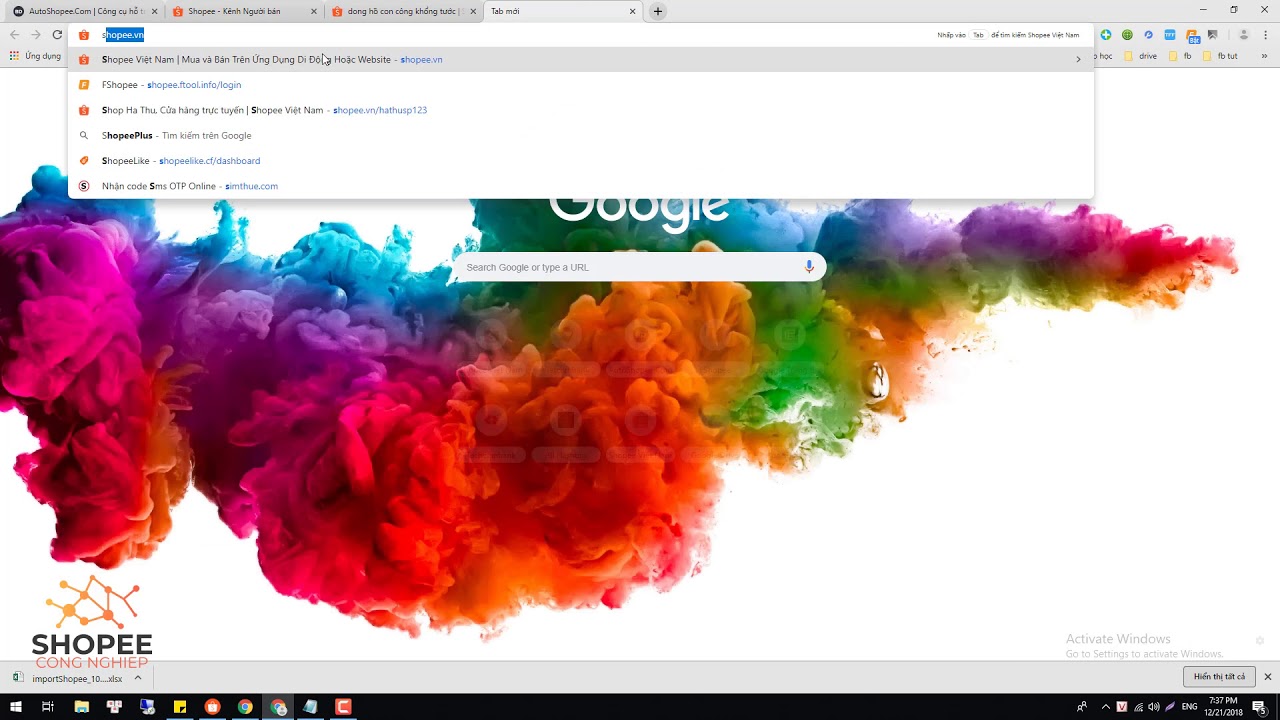The width and height of the screenshot is (1280, 720).
Task: Go back with the back arrow
Action: click(14, 35)
